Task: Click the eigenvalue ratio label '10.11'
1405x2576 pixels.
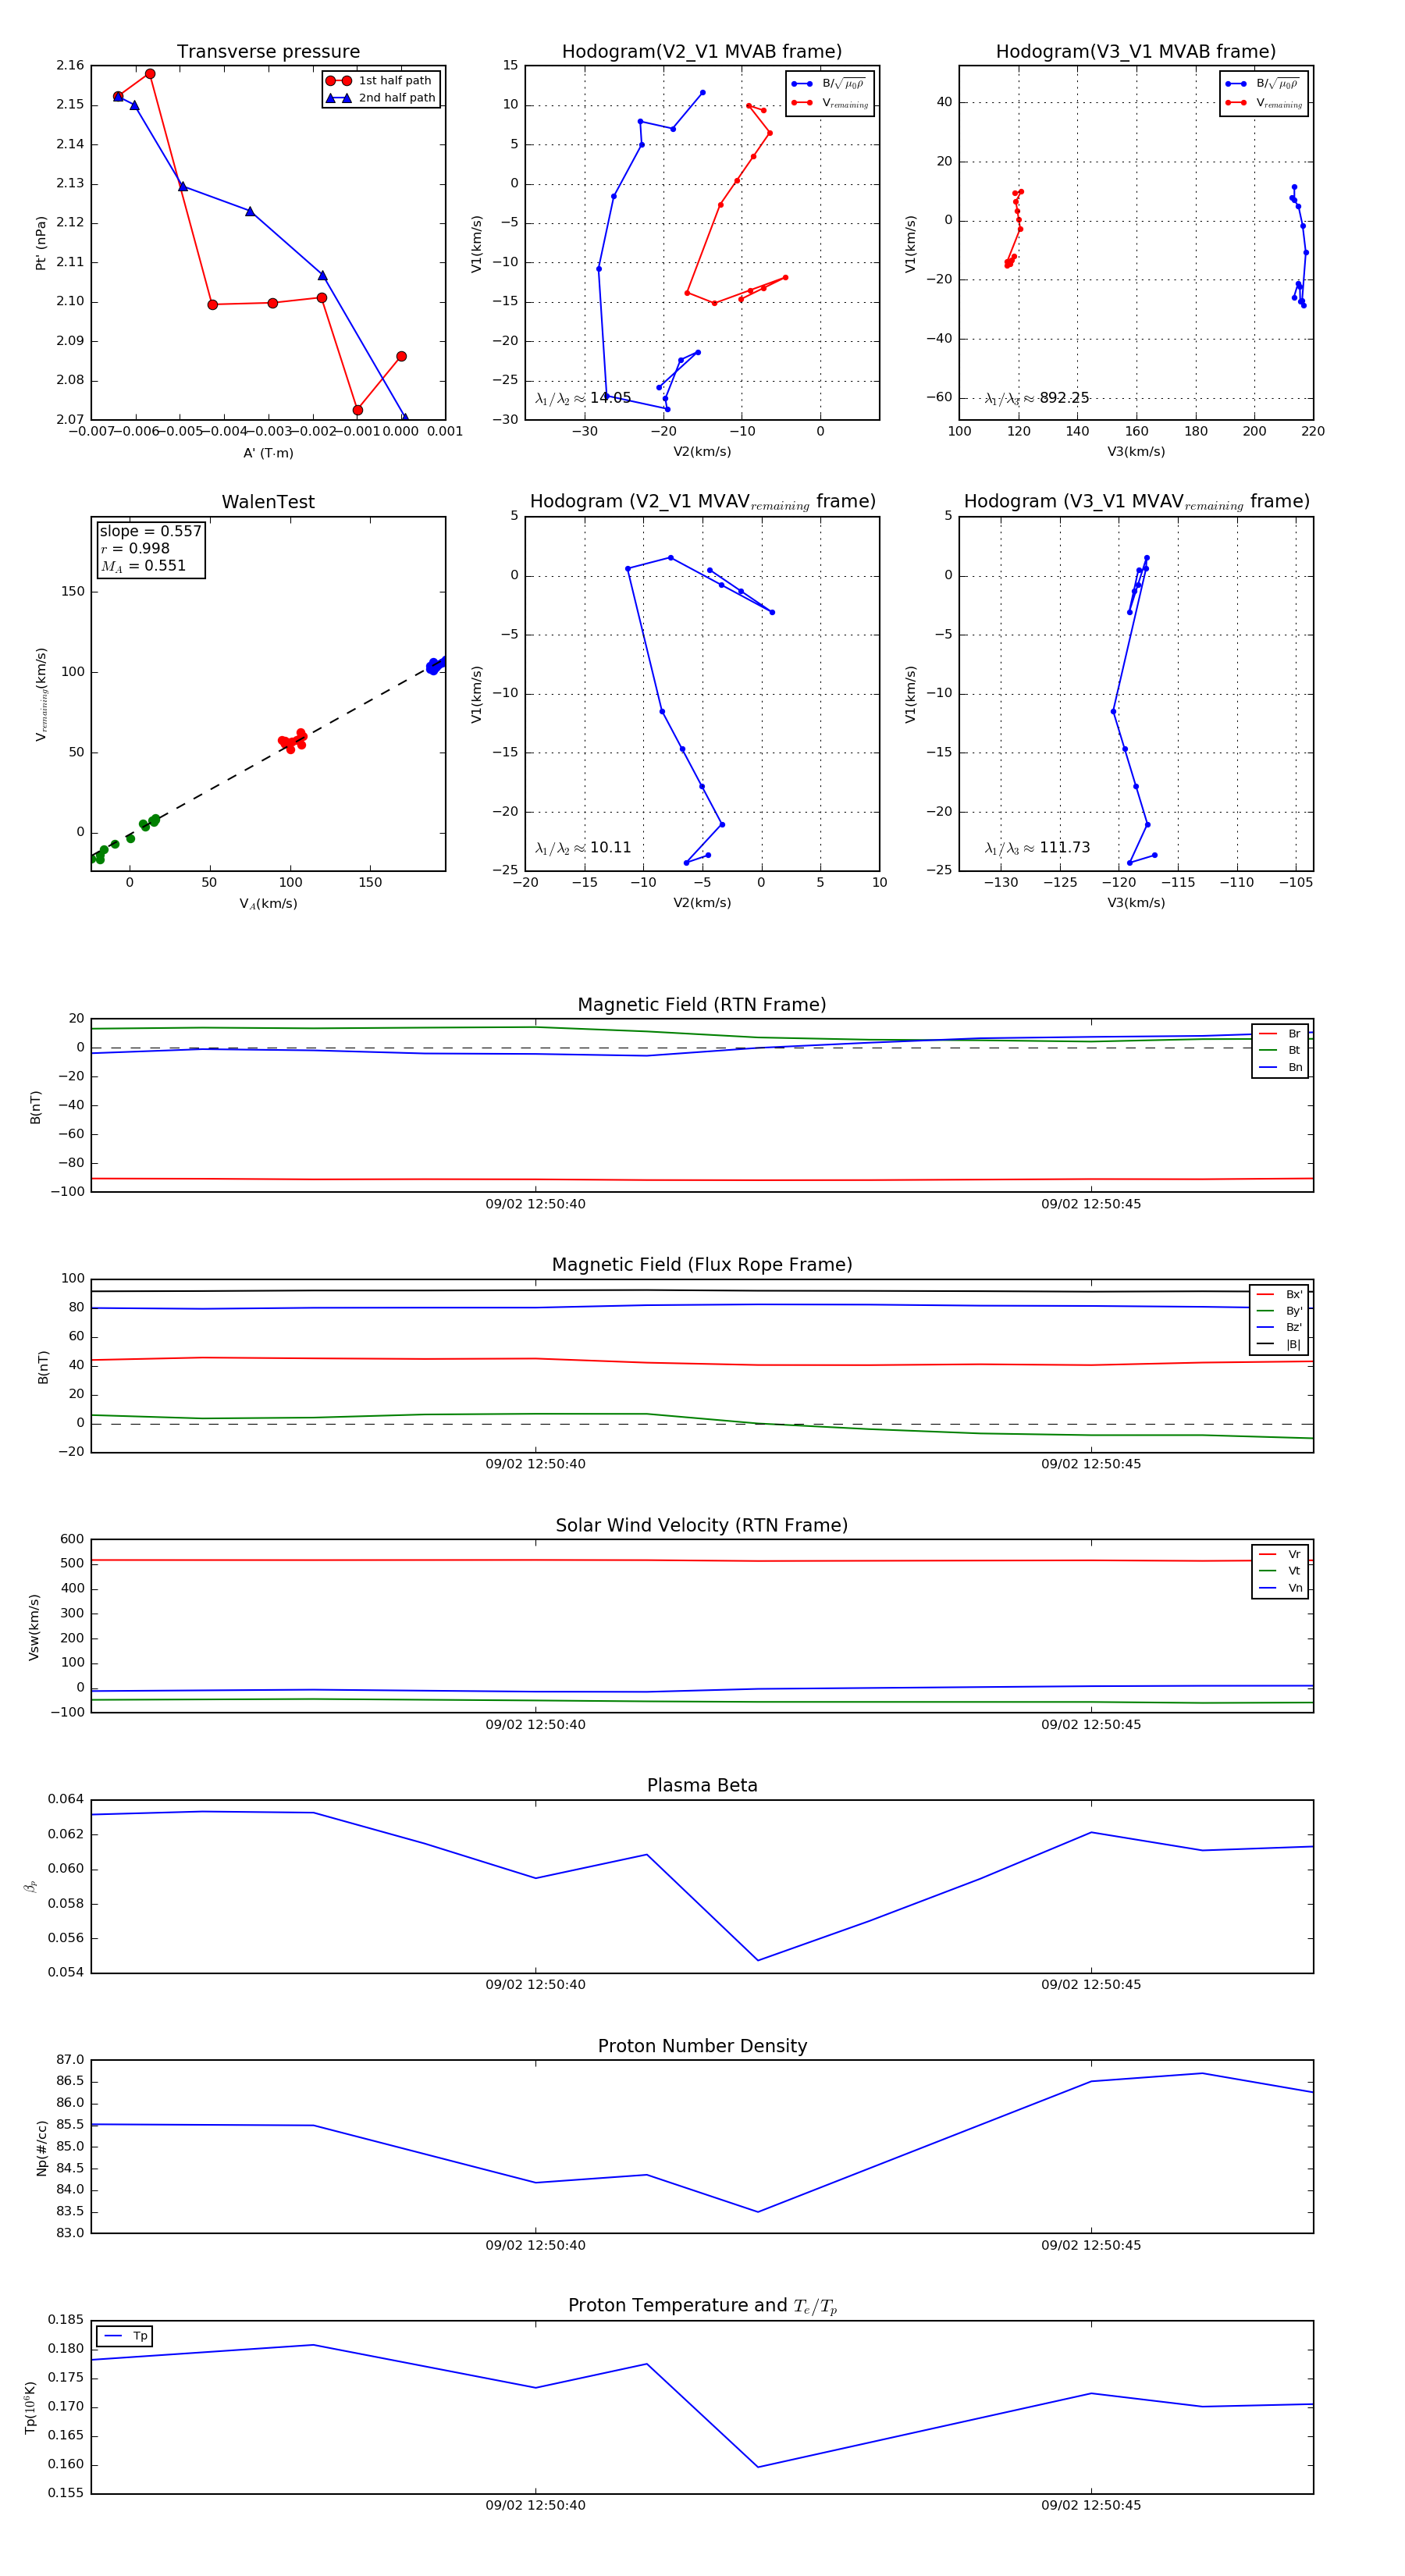Action: [583, 848]
